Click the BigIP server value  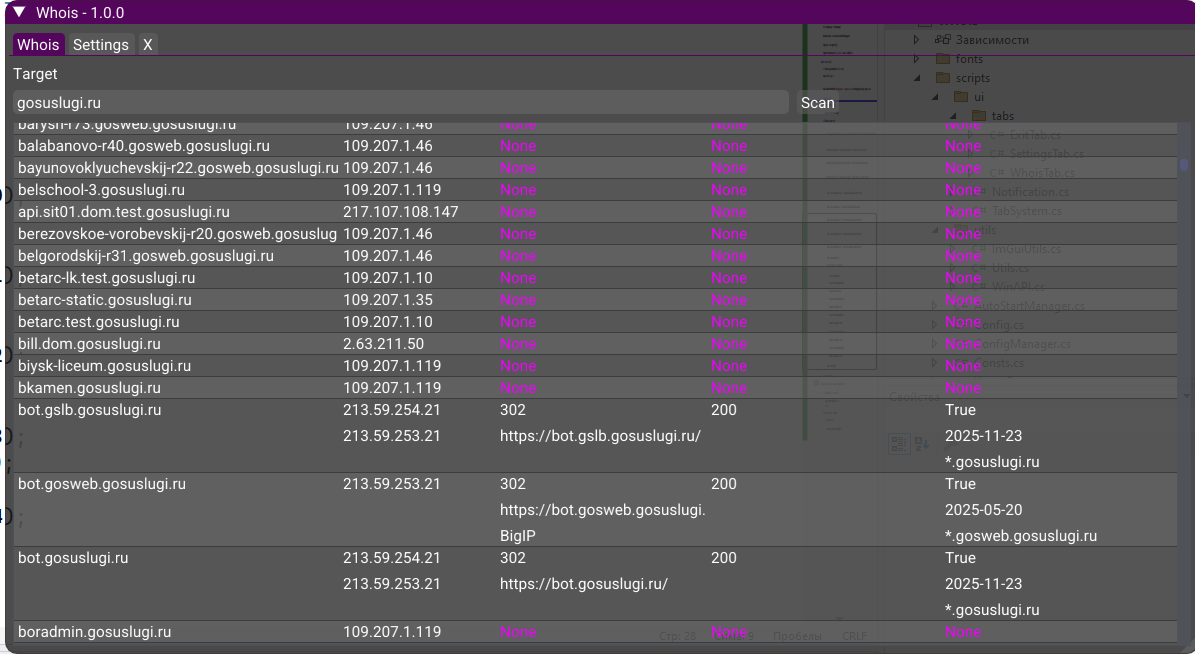[x=518, y=536]
